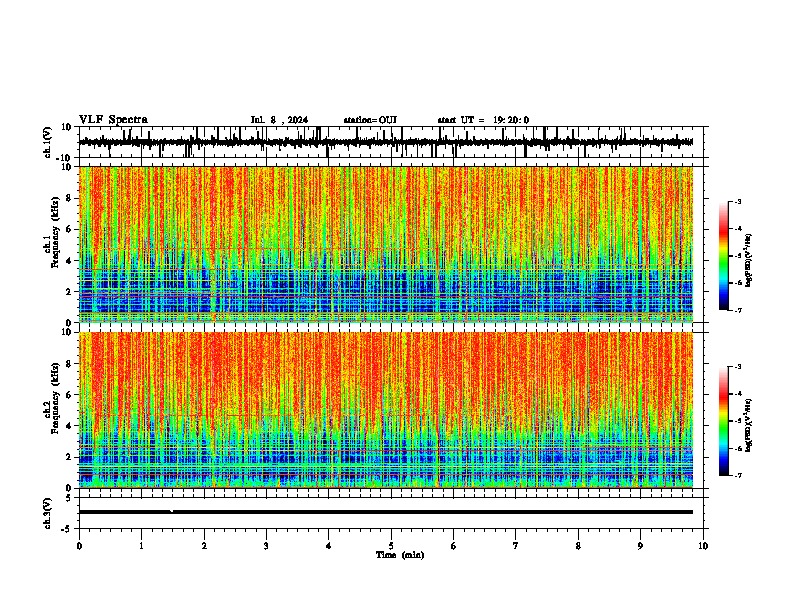Screen dimensions: 792x612
Task: Click the 8 kHz tick on ch.2 frequency axis
Action: (70, 364)
